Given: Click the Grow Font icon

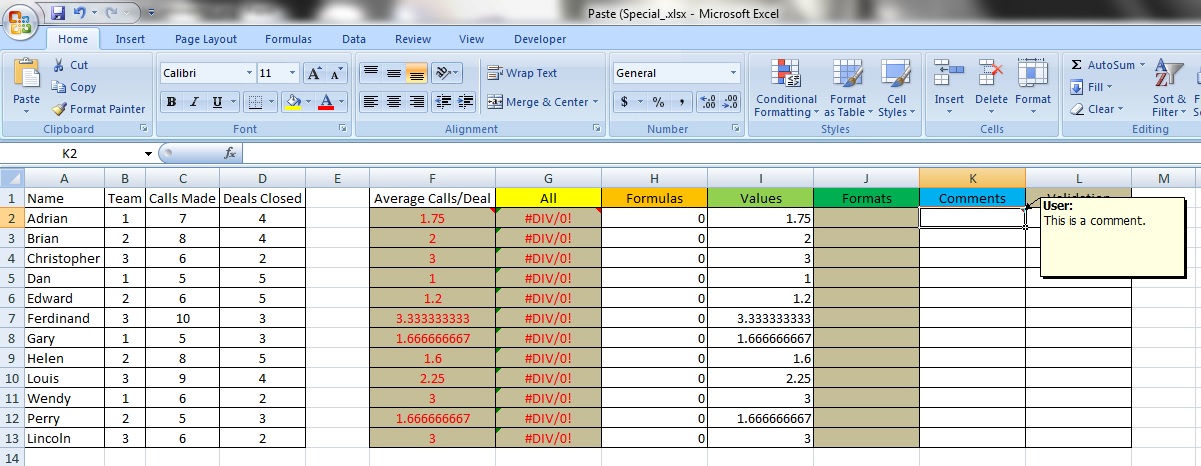Looking at the screenshot, I should [314, 73].
